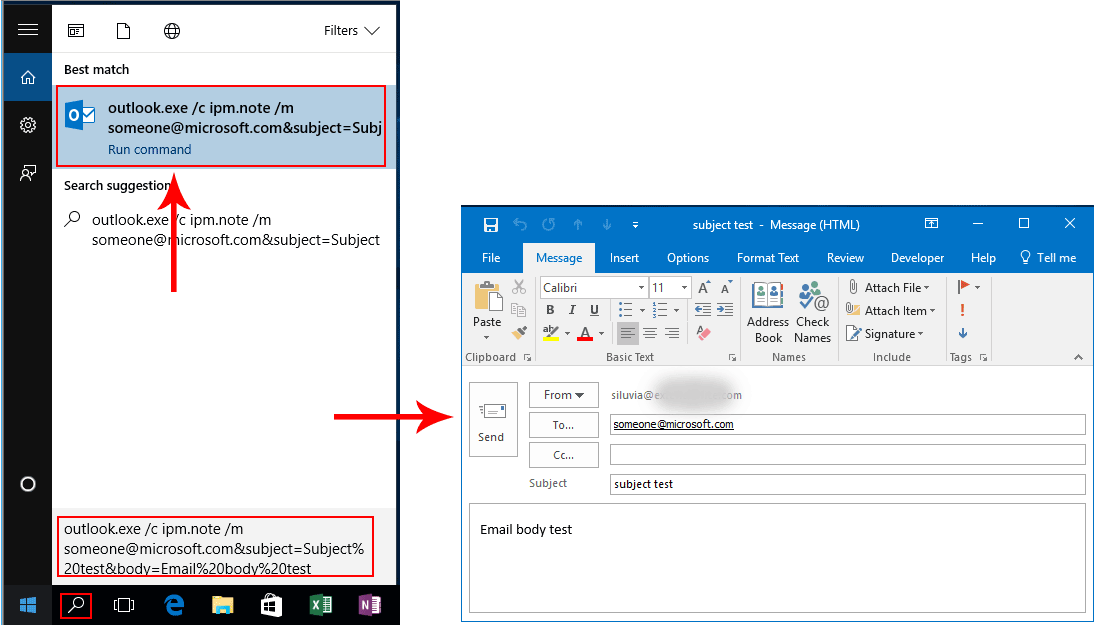Toggle Underline formatting
This screenshot has height=626, width=1096.
594,310
